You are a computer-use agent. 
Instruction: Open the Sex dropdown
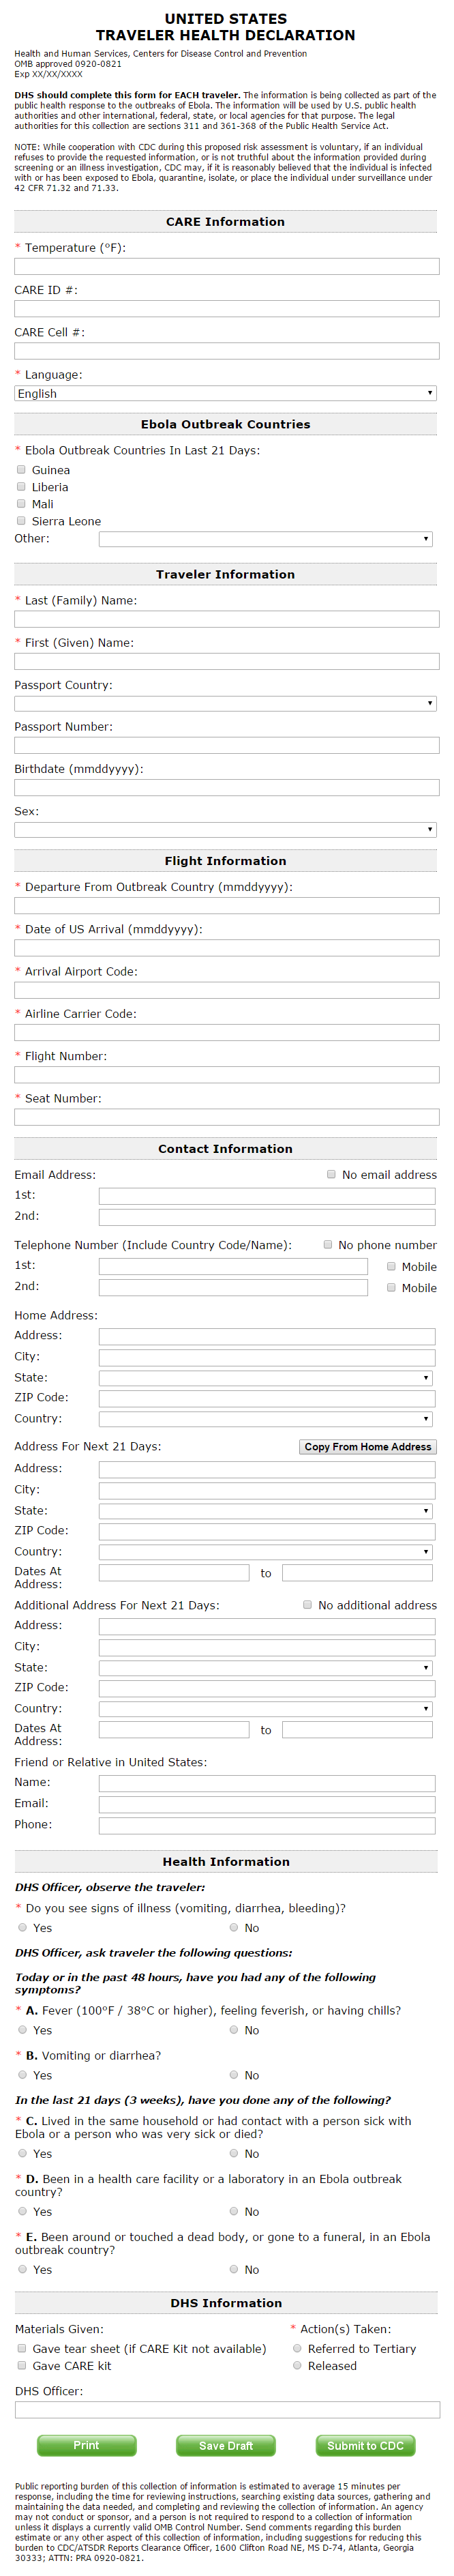click(x=226, y=829)
